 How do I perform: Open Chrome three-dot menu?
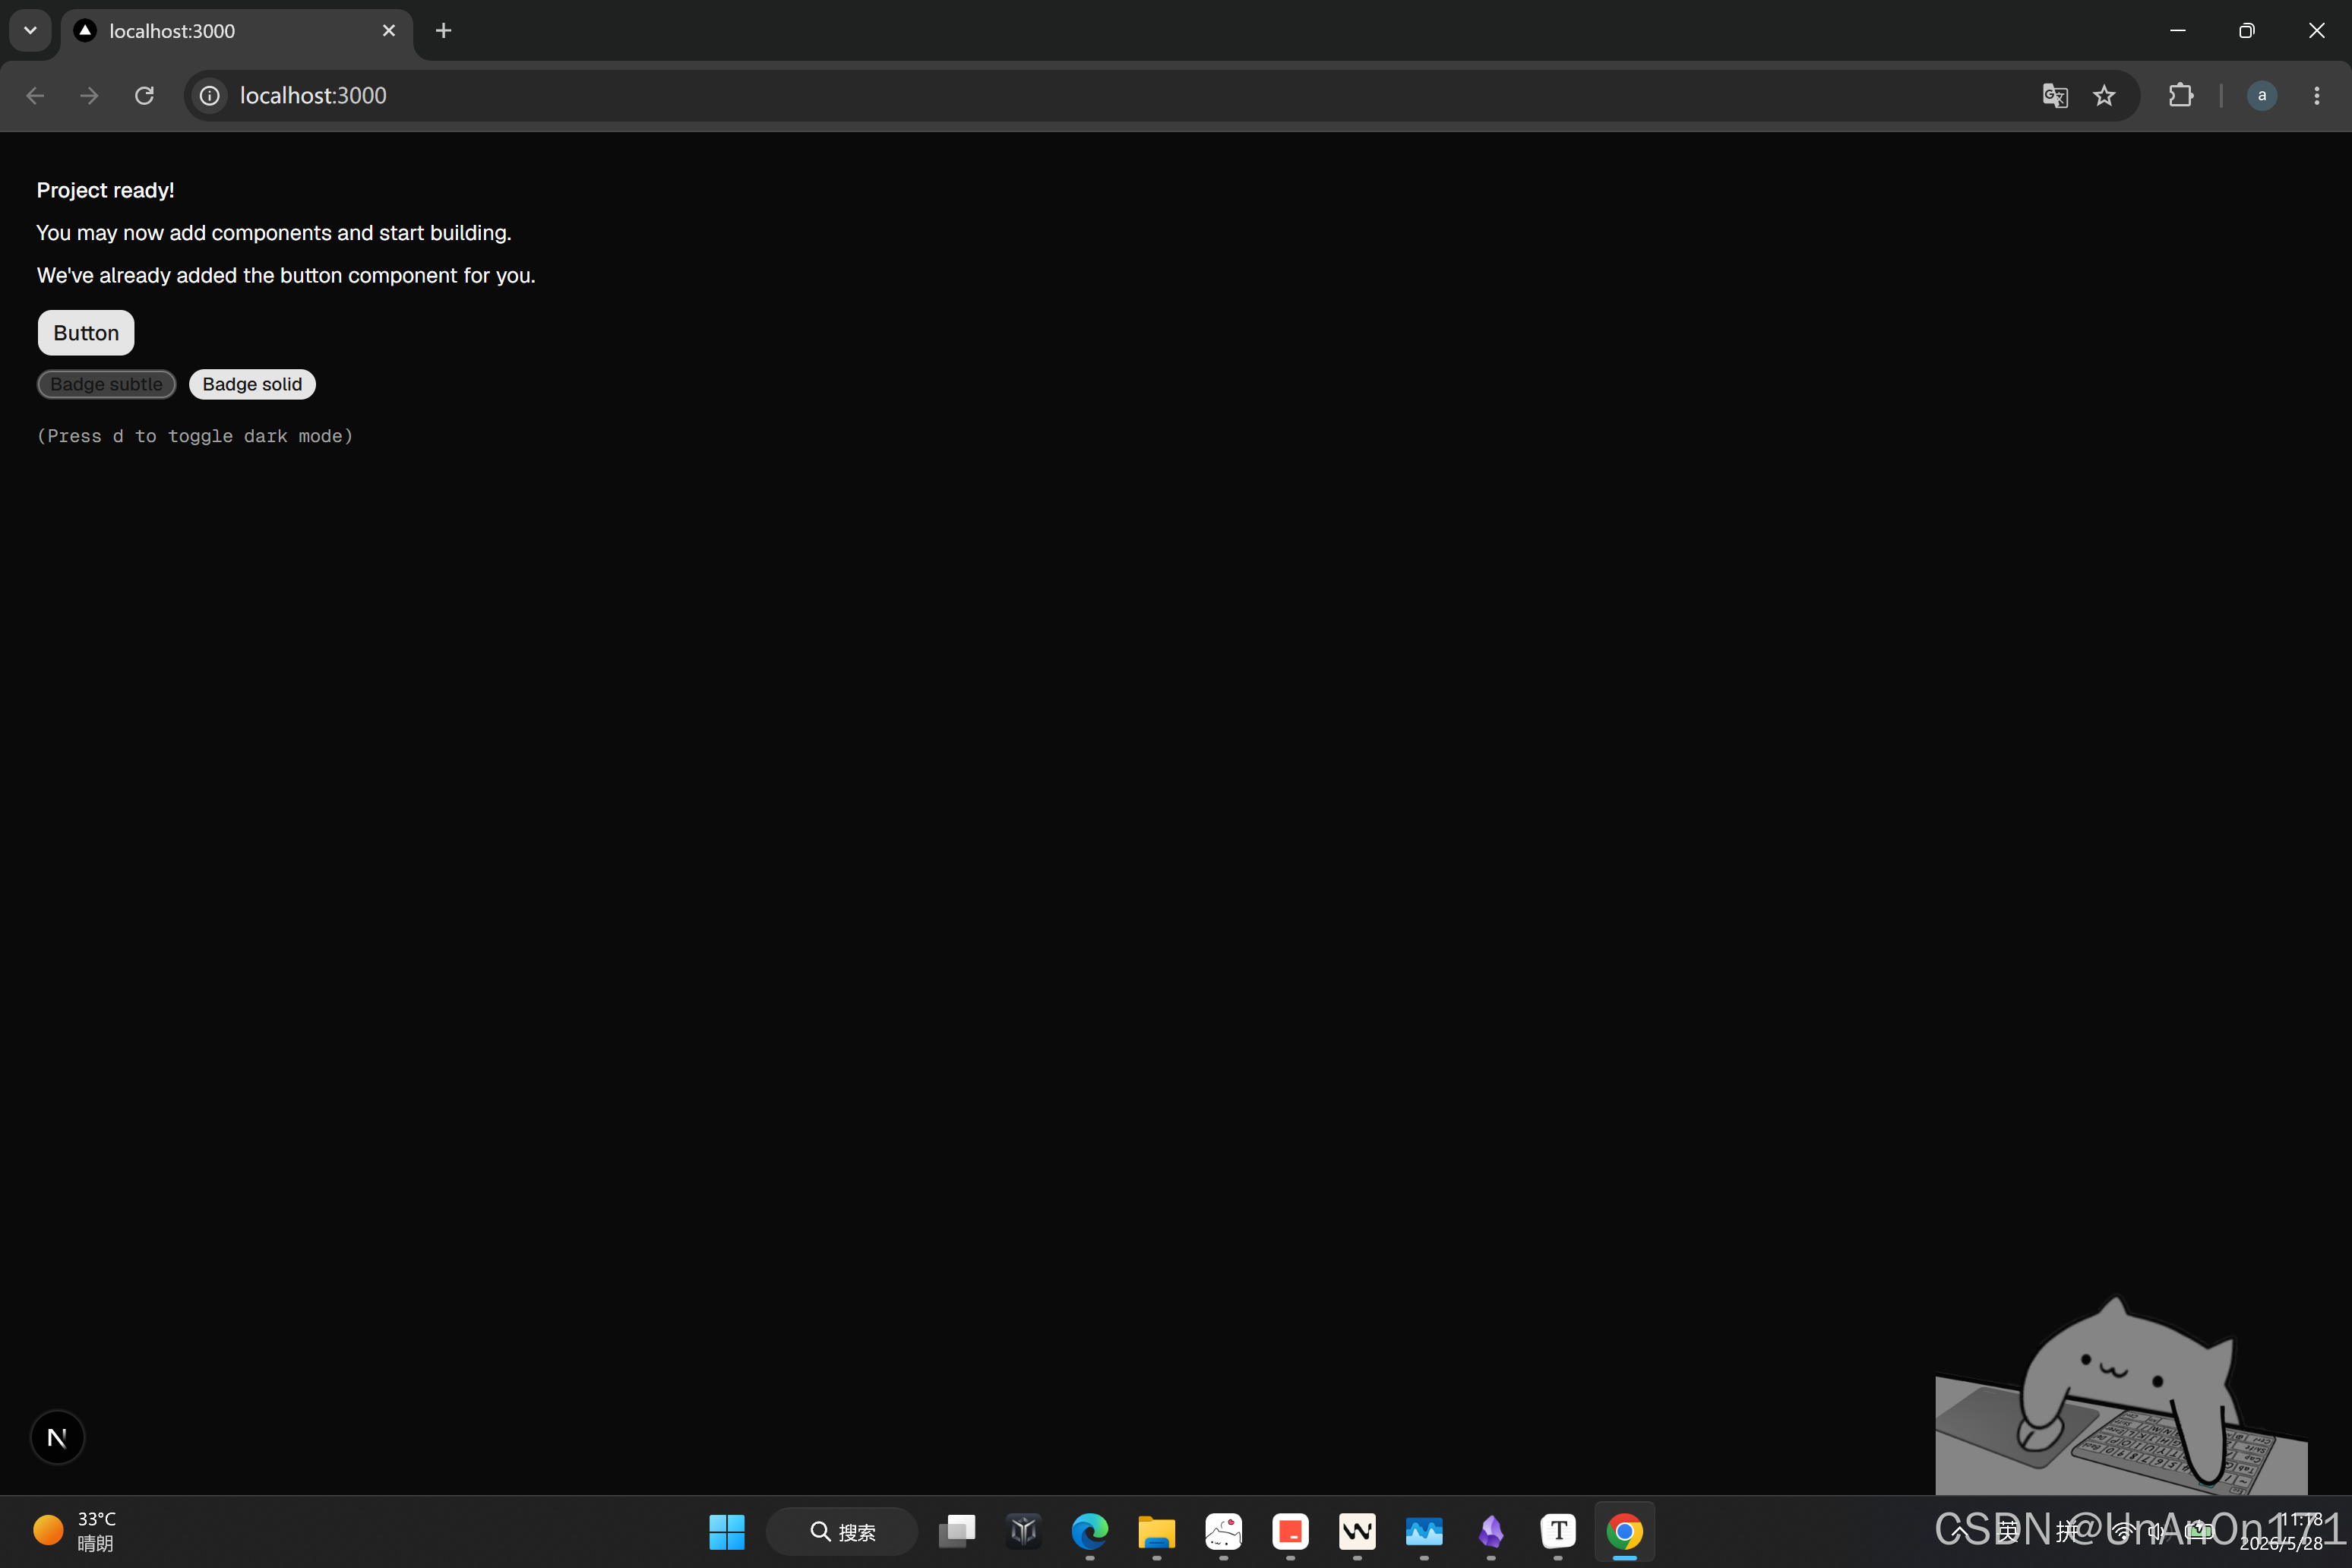pos(2316,95)
